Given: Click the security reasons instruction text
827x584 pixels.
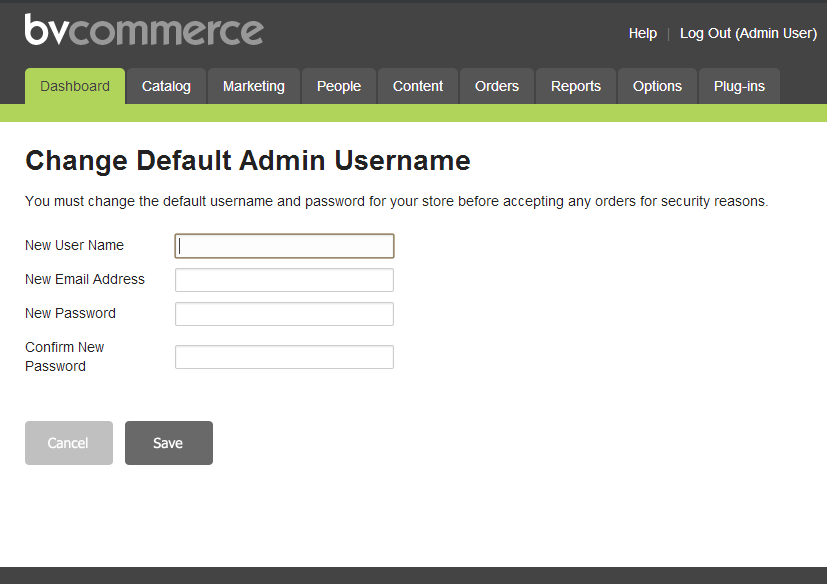Looking at the screenshot, I should (397, 201).
